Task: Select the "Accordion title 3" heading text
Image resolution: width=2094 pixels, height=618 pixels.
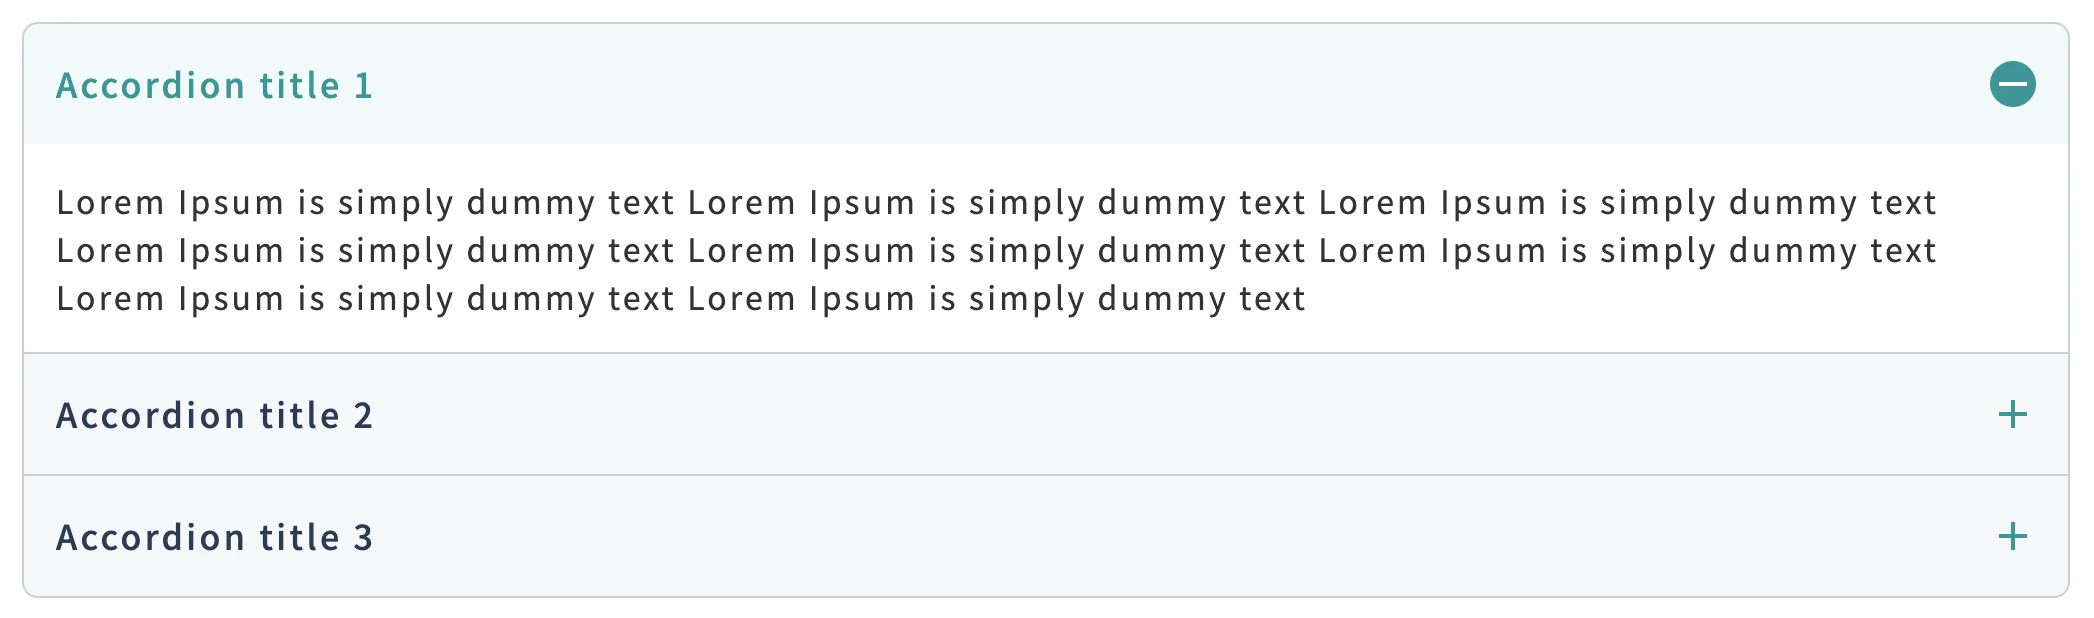Action: (x=214, y=538)
